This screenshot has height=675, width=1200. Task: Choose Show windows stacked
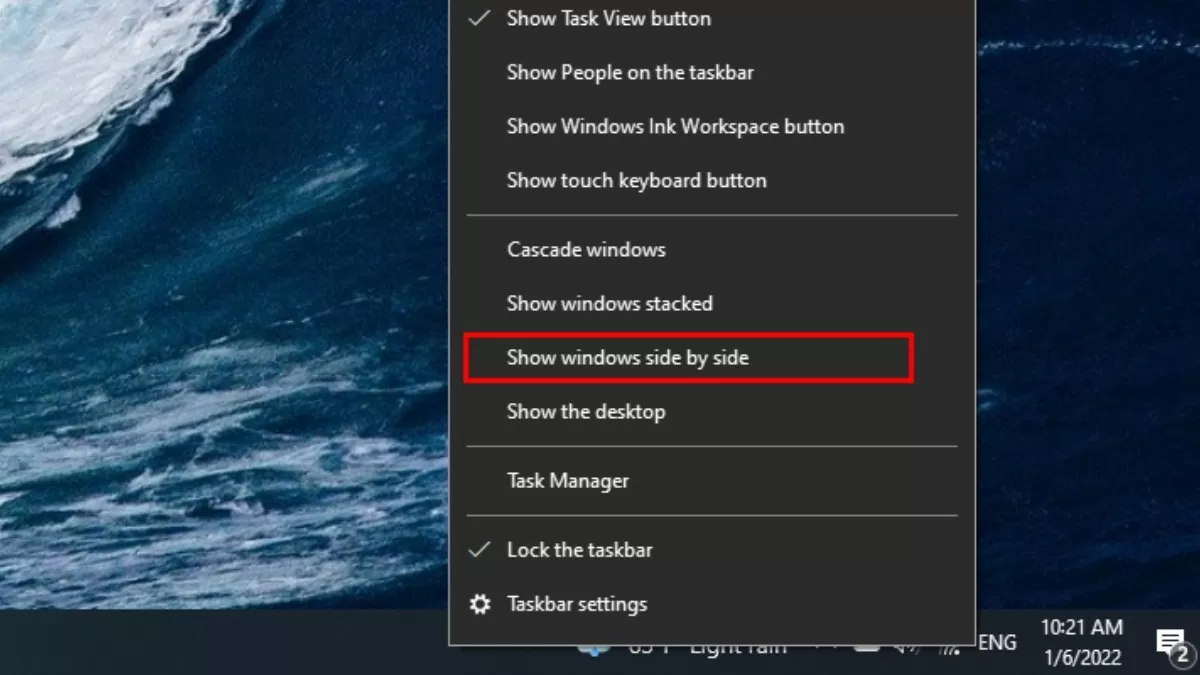[x=609, y=303]
